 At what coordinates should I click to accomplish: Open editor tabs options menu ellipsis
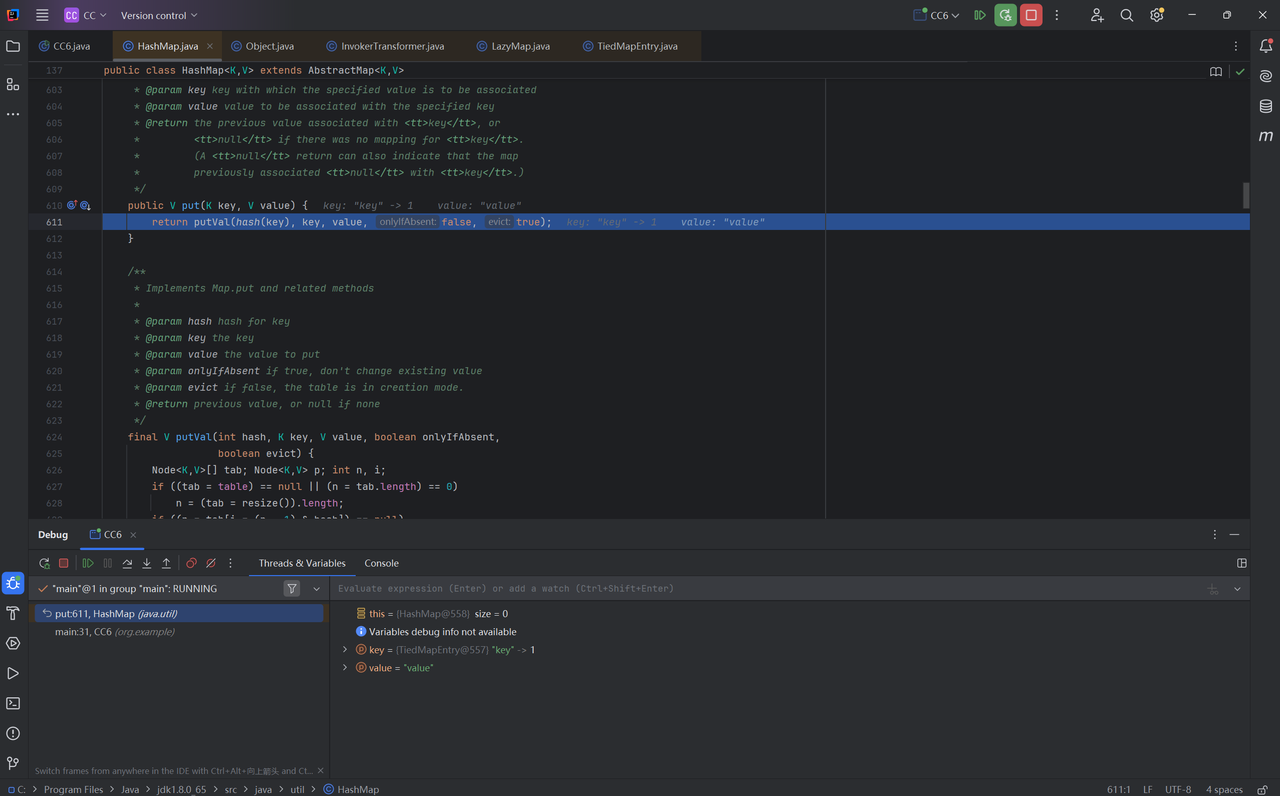1236,46
